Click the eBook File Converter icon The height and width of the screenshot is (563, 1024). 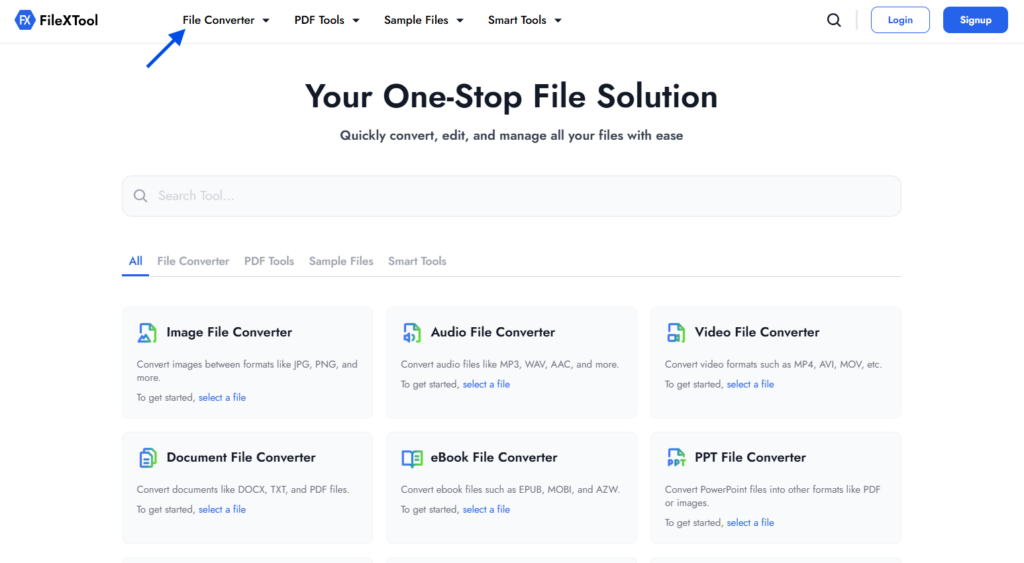pos(411,458)
